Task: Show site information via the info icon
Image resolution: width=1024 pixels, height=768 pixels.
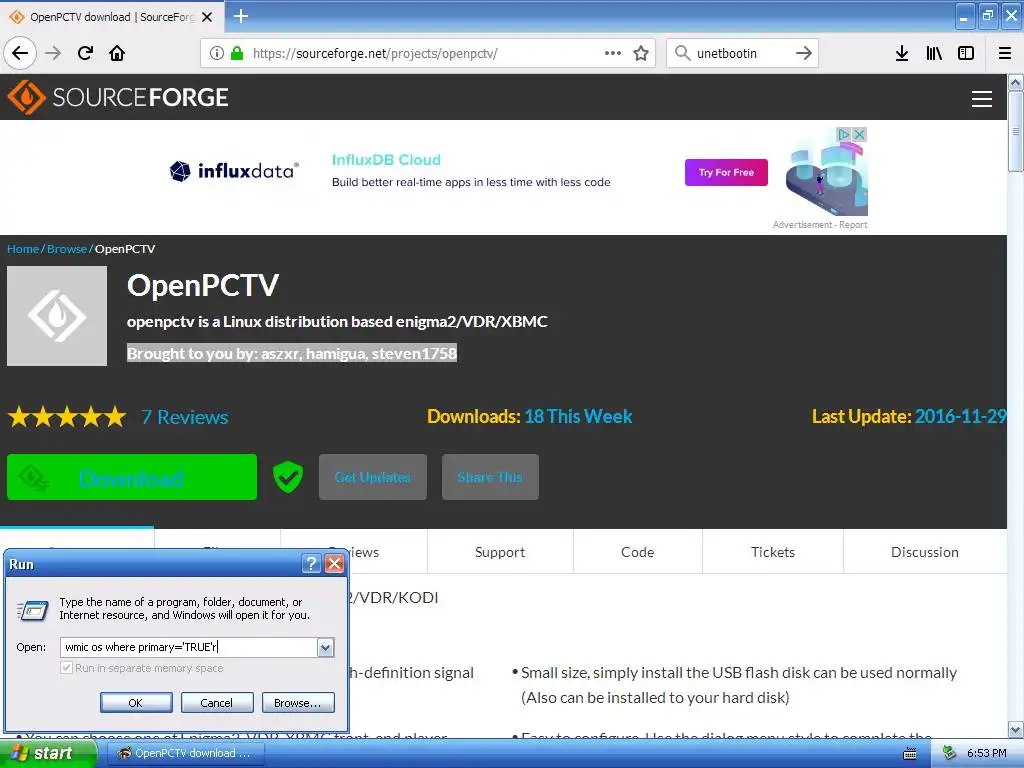Action: pos(217,53)
